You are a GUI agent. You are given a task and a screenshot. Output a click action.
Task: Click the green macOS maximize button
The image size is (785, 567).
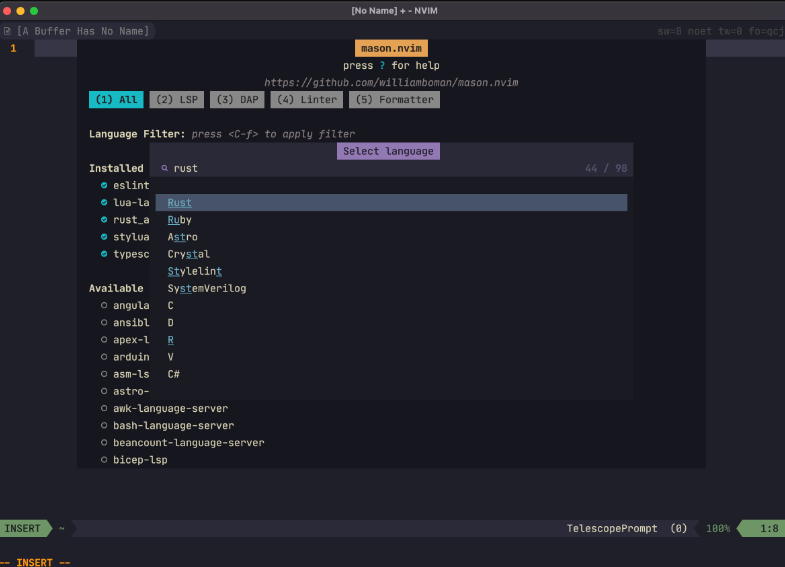pyautogui.click(x=34, y=10)
